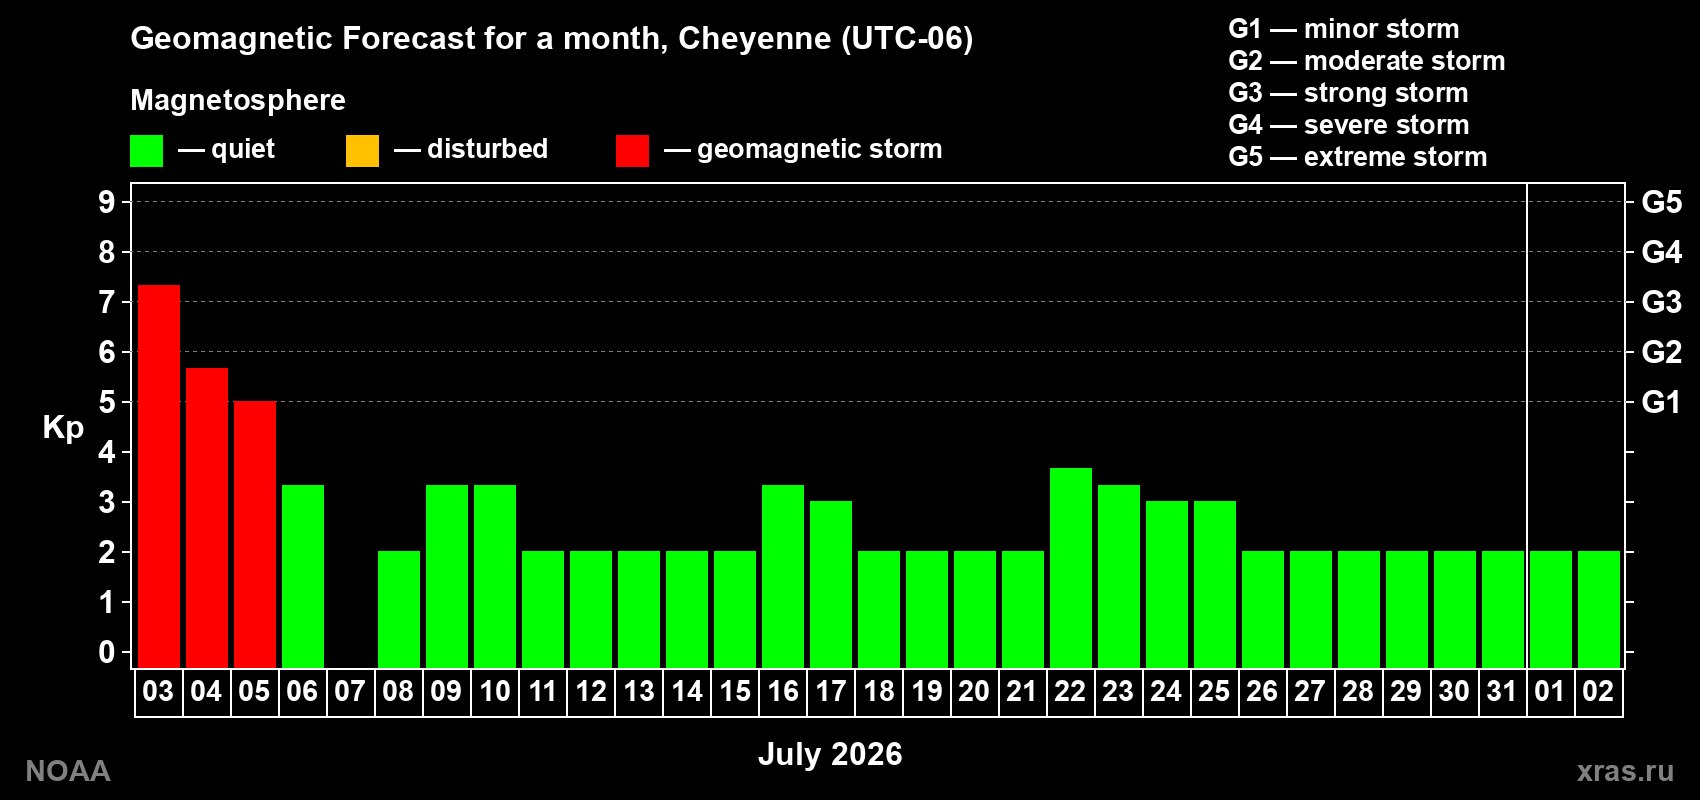
Task: Click date label 07 on the axis
Action: 350,691
